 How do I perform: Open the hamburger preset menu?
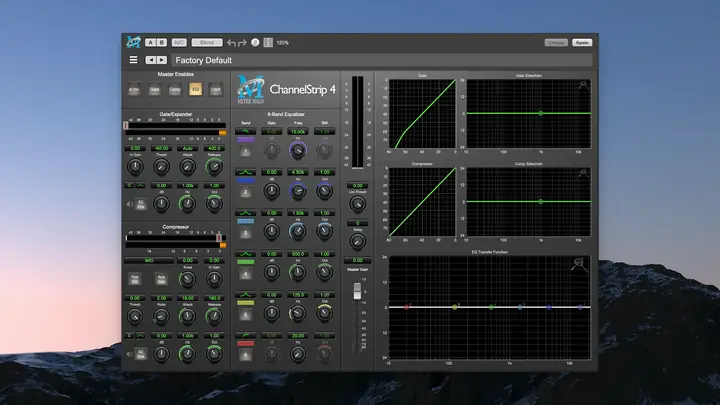pos(133,60)
